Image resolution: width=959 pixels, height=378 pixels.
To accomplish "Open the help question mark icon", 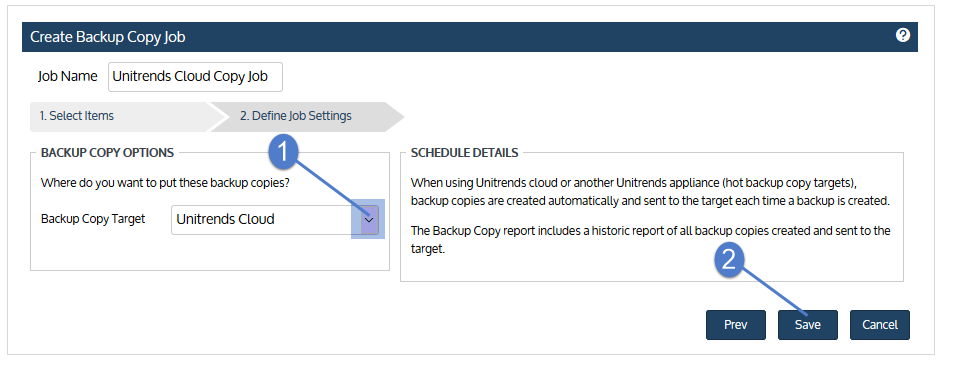I will [902, 35].
